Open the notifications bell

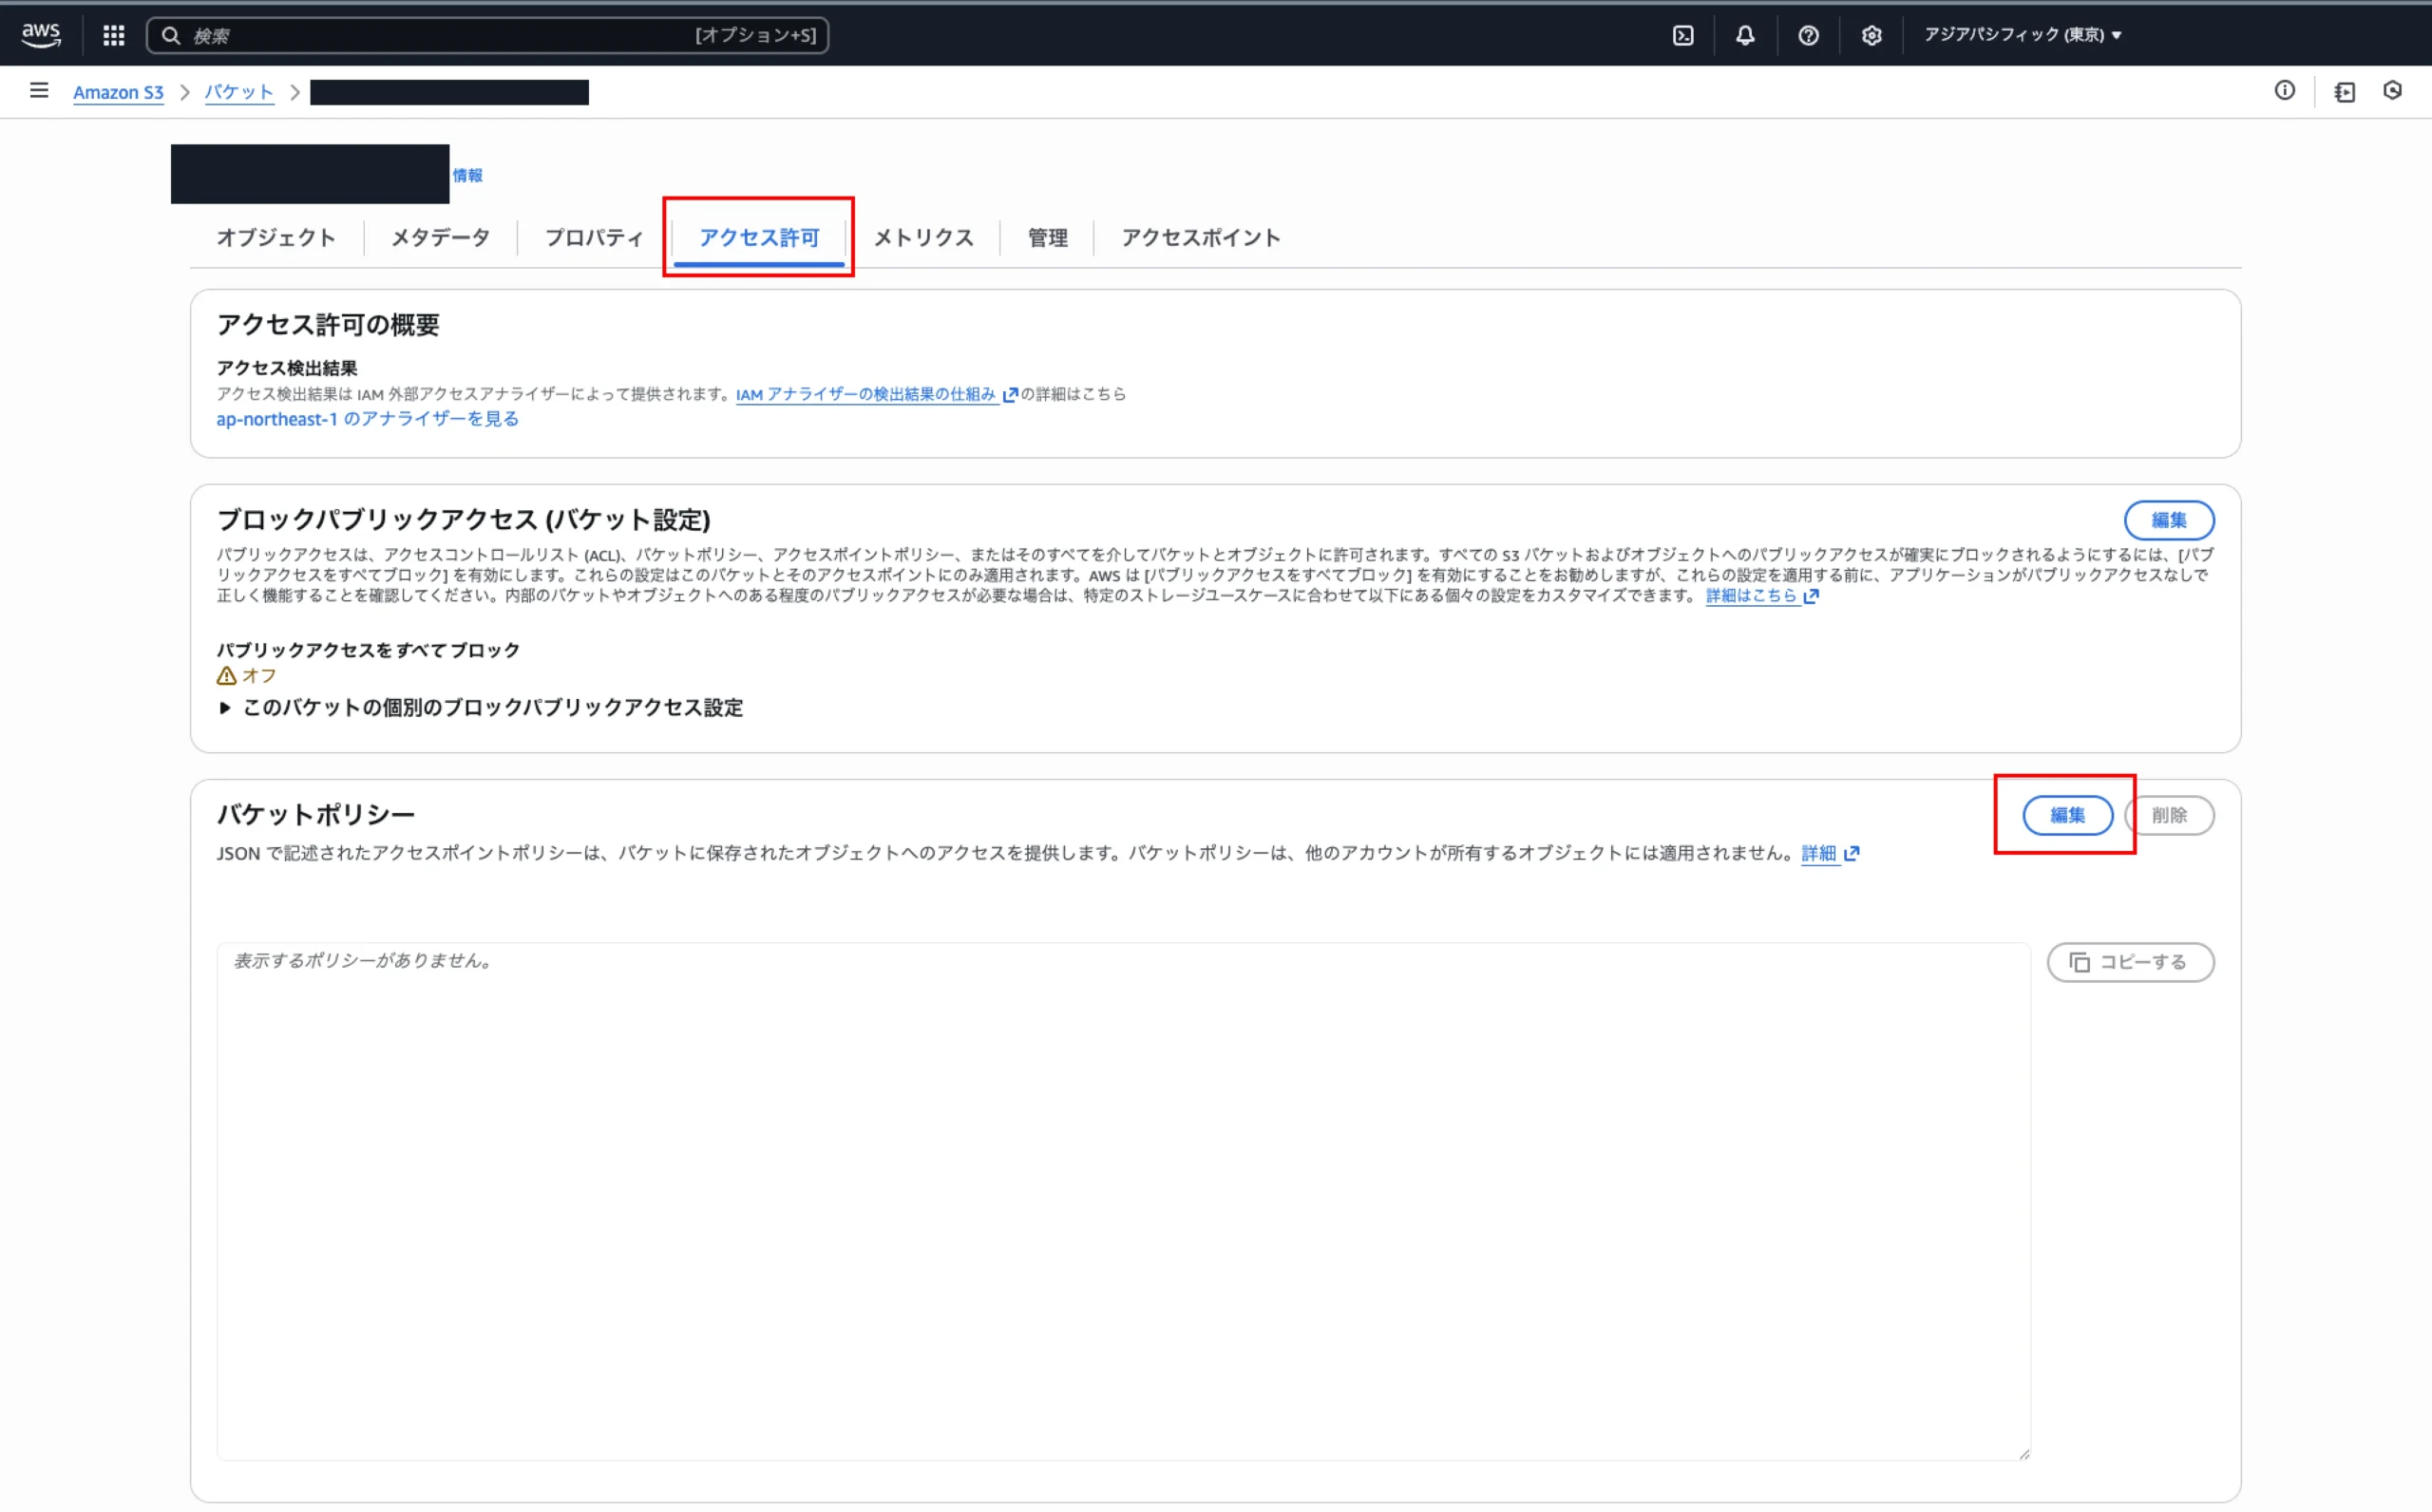coord(1745,35)
